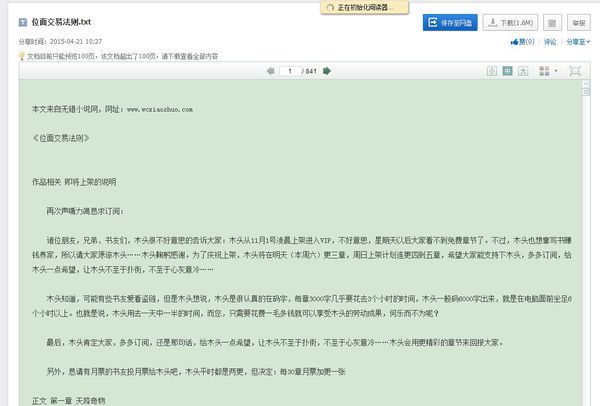The height and width of the screenshot is (406, 600).
Task: Download the file with 下载(1.6M) button
Action: (510, 23)
